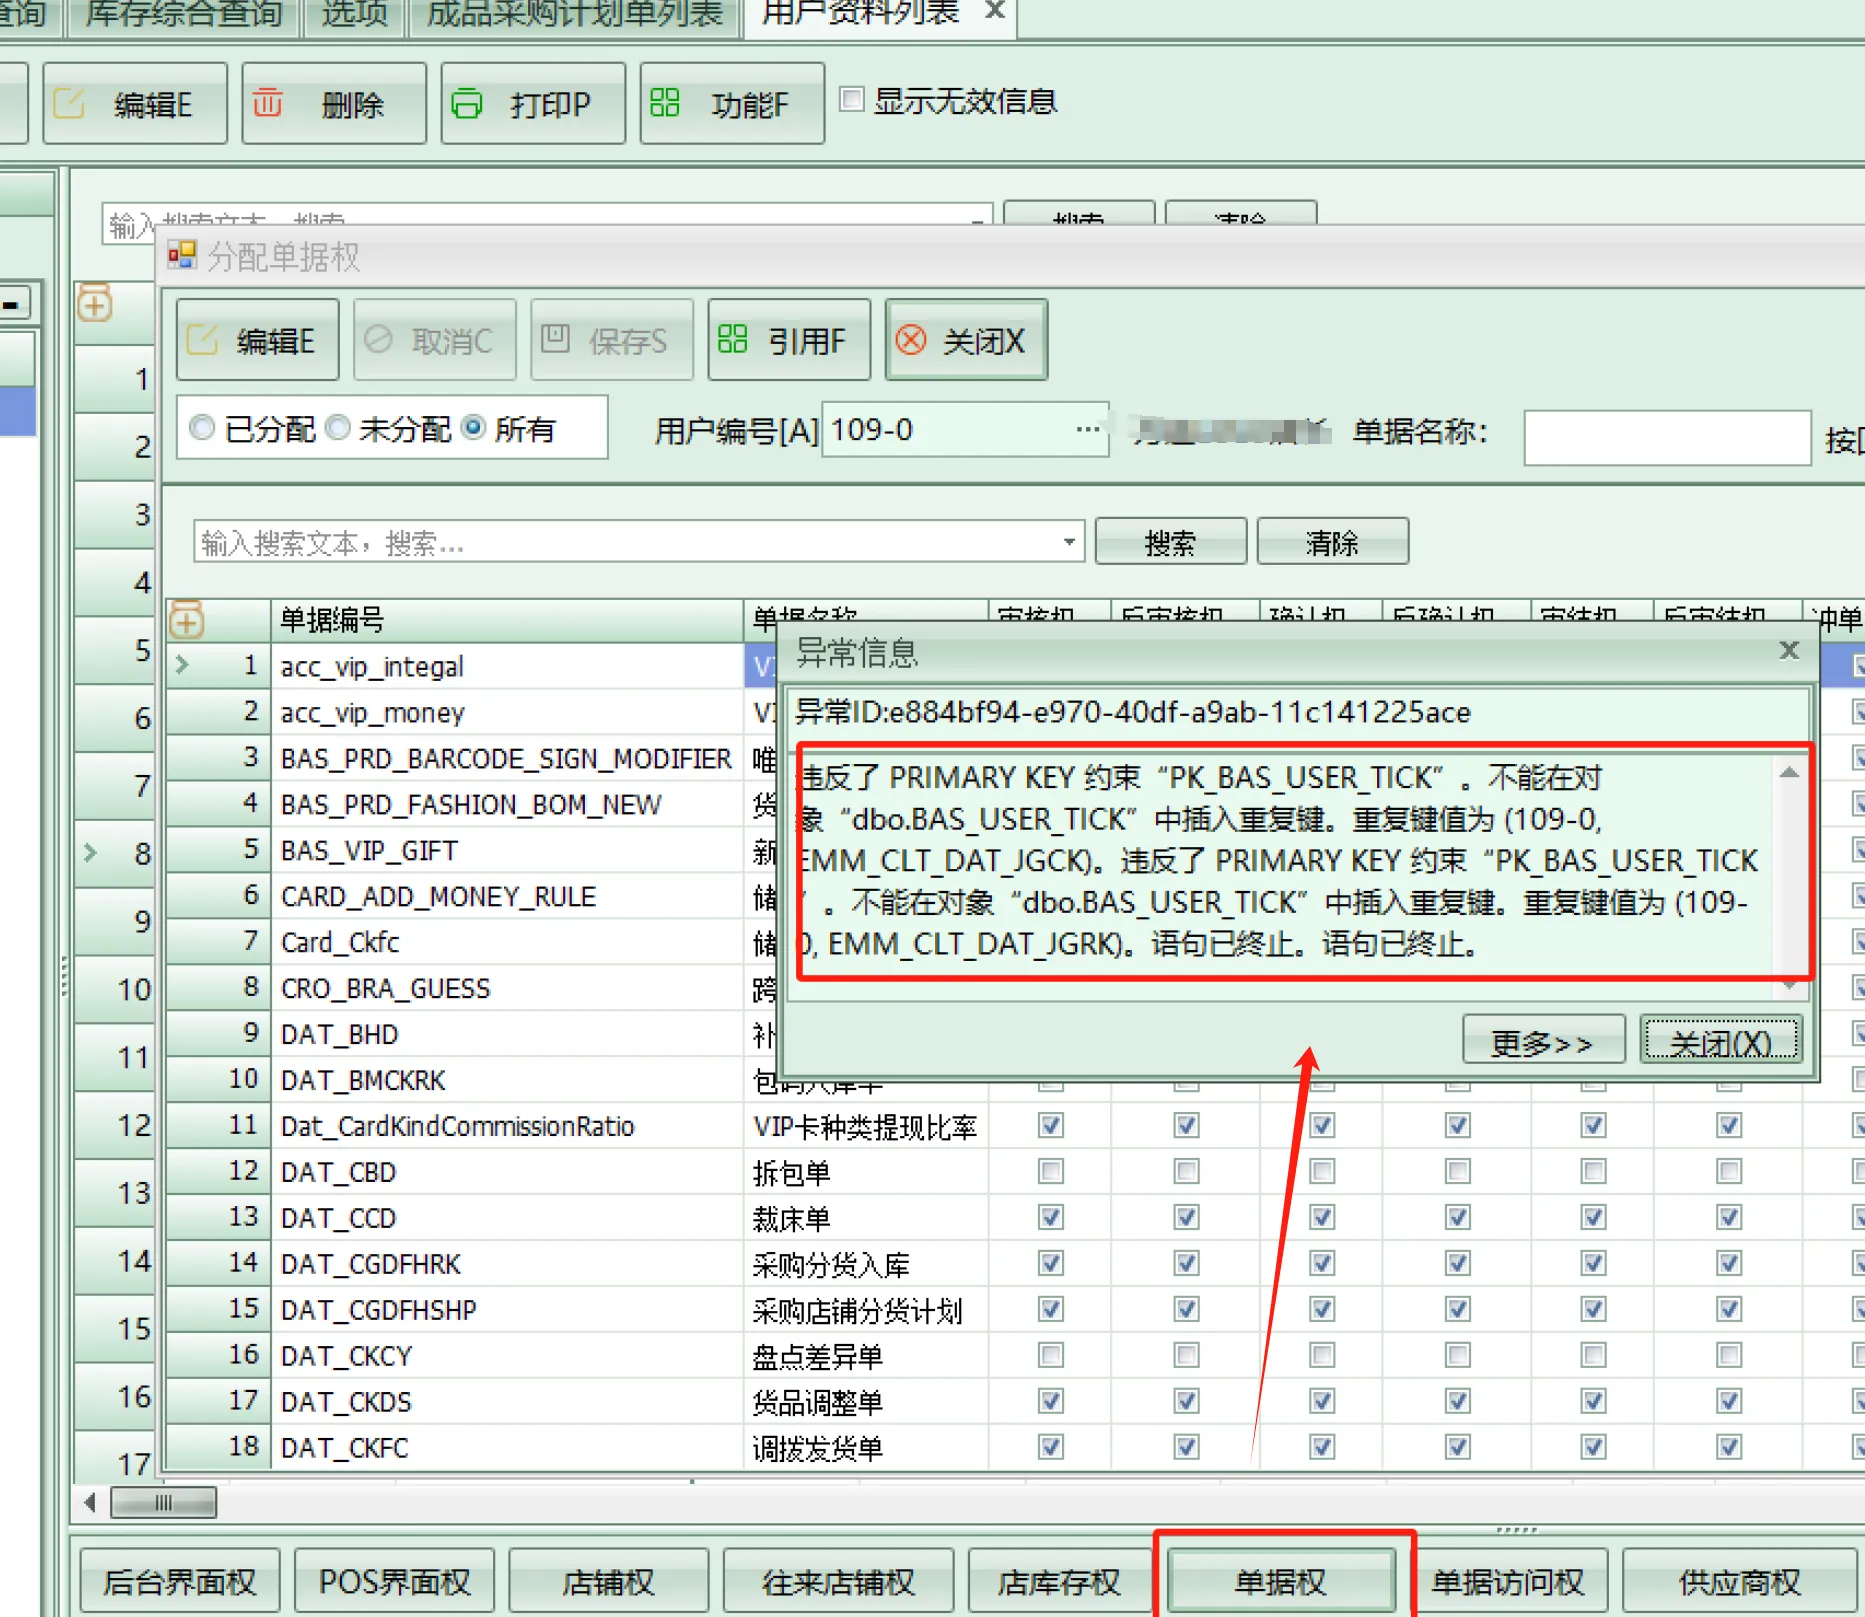Check the first checkbox in the DAT_CBD row
The height and width of the screenshot is (1617, 1865).
(x=1050, y=1171)
